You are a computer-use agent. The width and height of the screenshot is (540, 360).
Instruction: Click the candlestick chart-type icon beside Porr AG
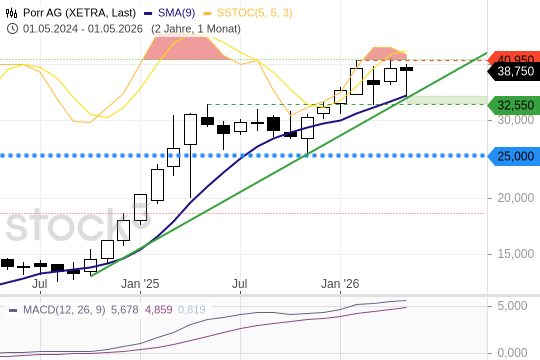[x=11, y=13]
